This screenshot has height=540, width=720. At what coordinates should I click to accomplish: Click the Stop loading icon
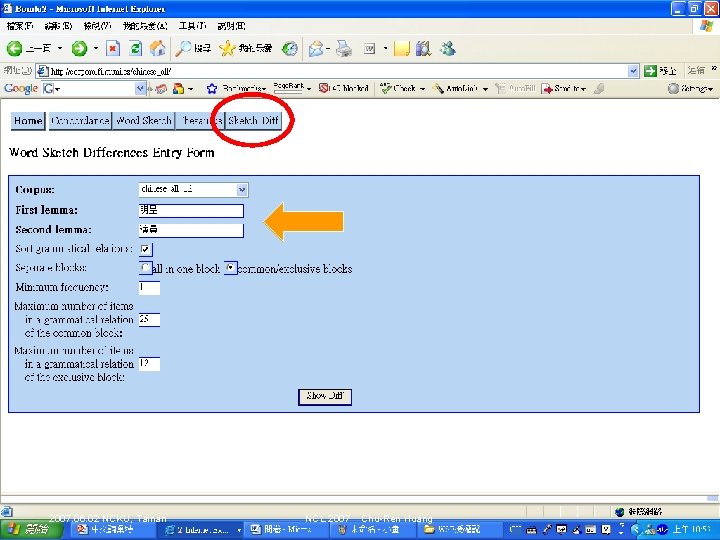(113, 48)
